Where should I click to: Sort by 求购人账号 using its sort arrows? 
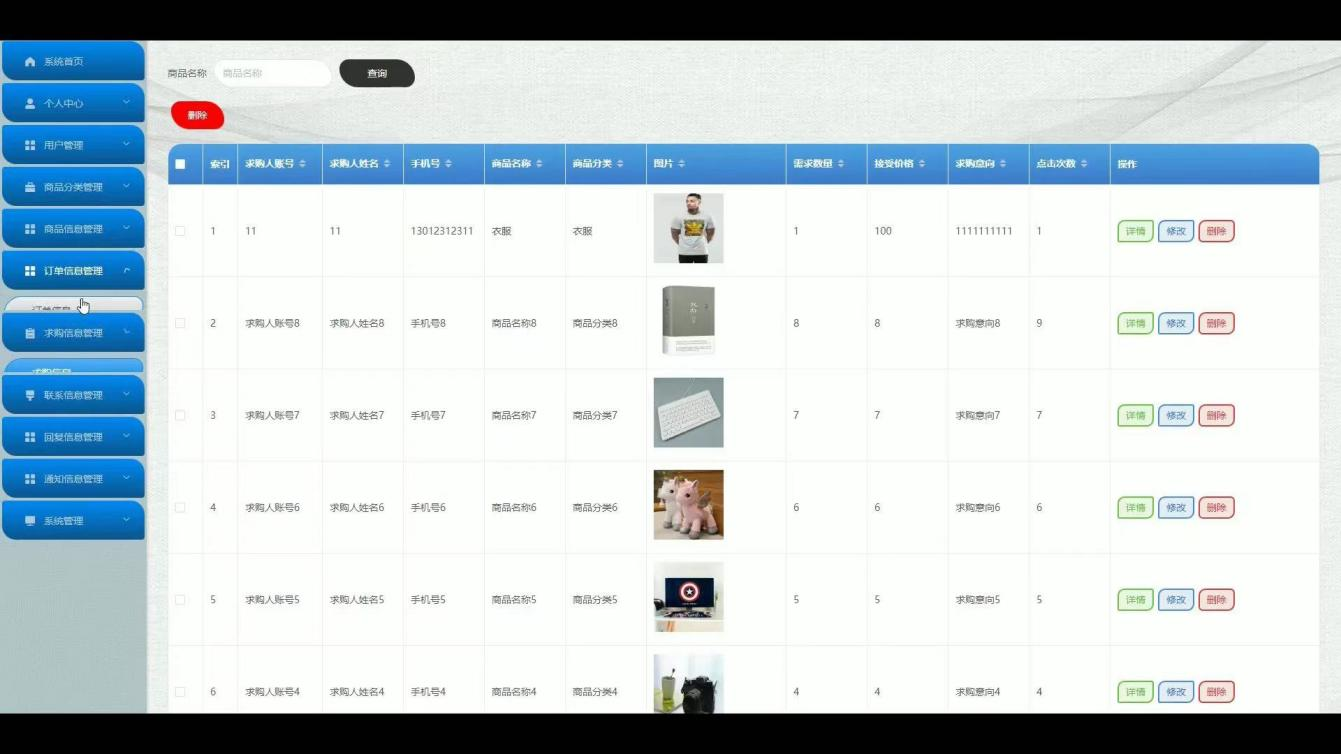tap(303, 164)
